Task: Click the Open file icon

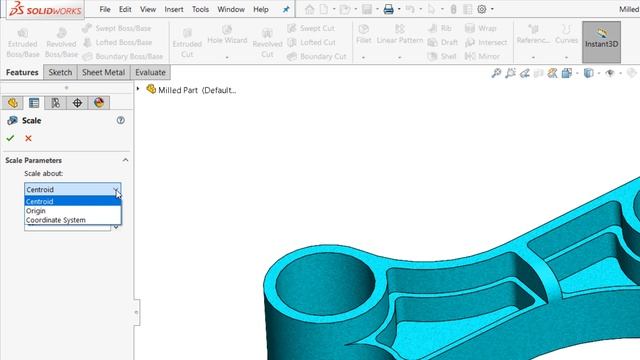Action: coord(345,9)
